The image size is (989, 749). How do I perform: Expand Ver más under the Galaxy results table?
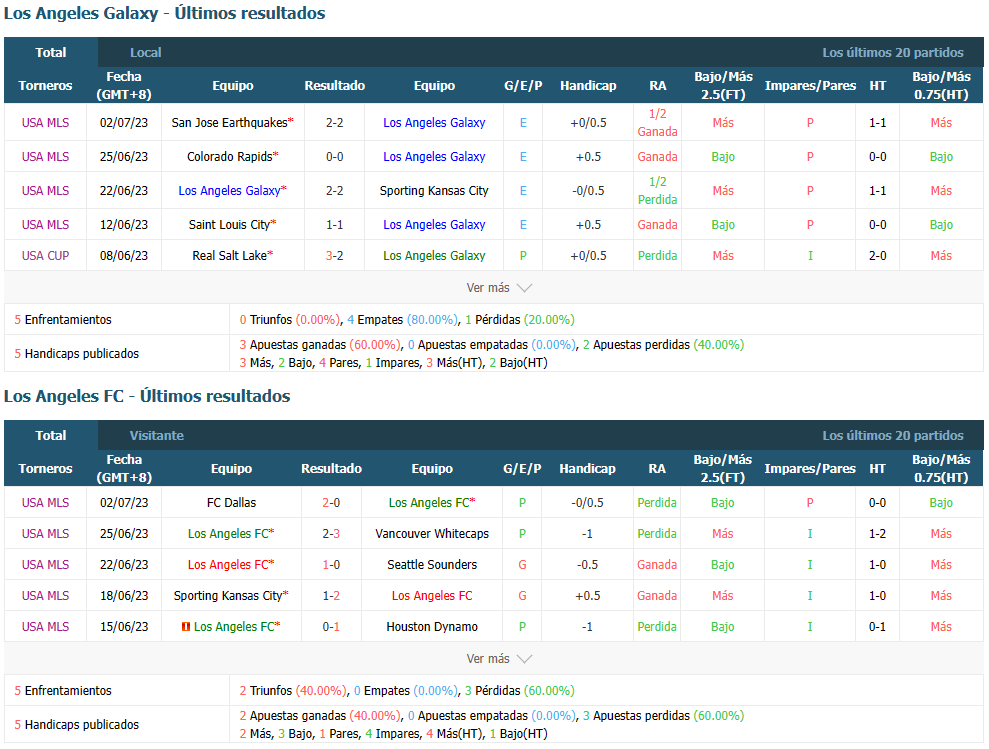tap(499, 288)
